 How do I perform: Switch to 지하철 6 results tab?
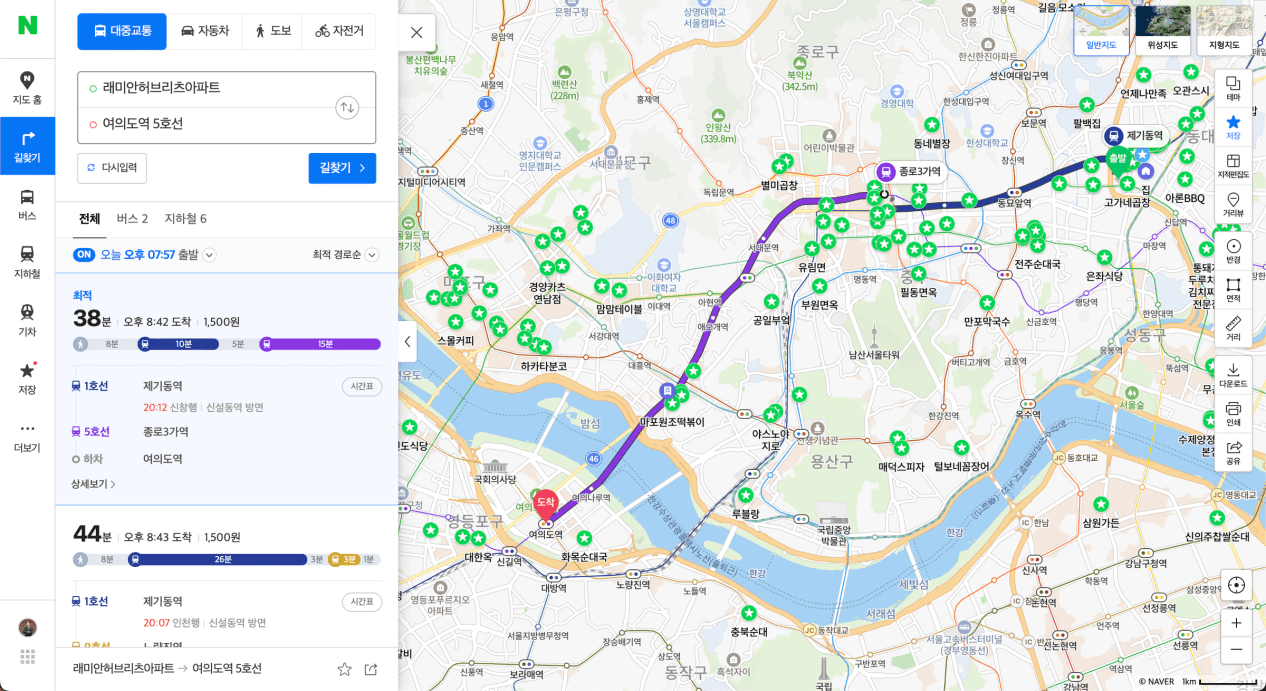pyautogui.click(x=186, y=219)
